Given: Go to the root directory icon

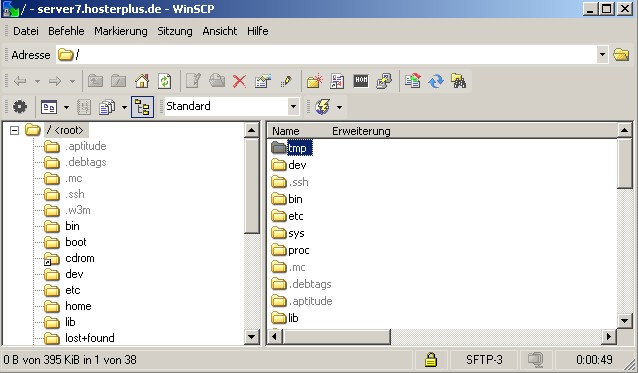Looking at the screenshot, I should pyautogui.click(x=118, y=81).
